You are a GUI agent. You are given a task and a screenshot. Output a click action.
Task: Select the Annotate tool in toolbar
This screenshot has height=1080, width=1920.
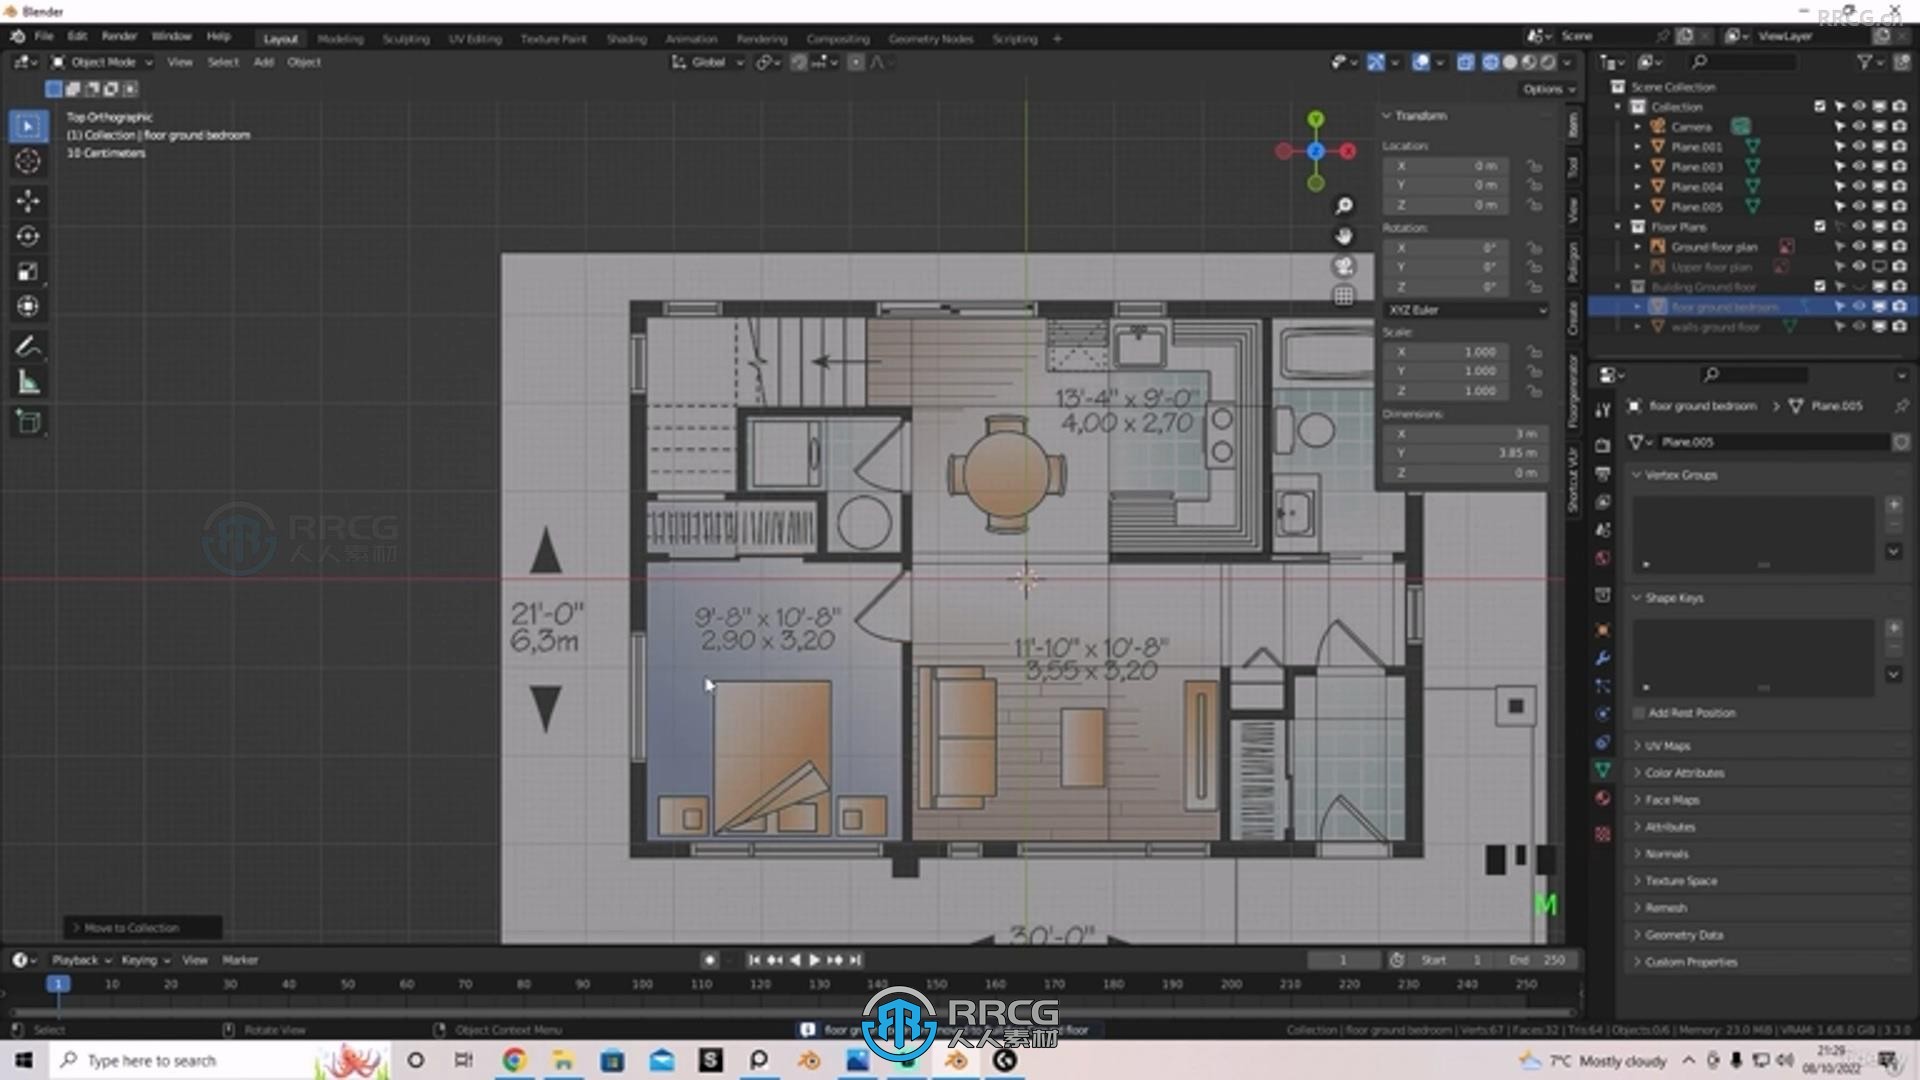(x=29, y=345)
